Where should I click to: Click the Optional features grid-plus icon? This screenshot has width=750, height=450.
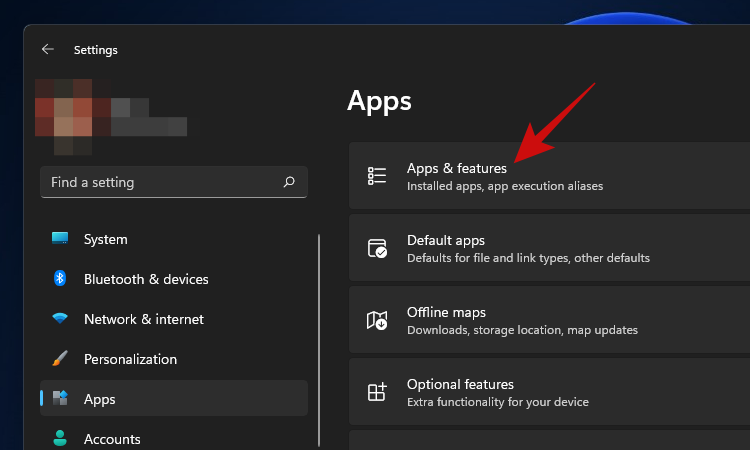click(x=377, y=392)
